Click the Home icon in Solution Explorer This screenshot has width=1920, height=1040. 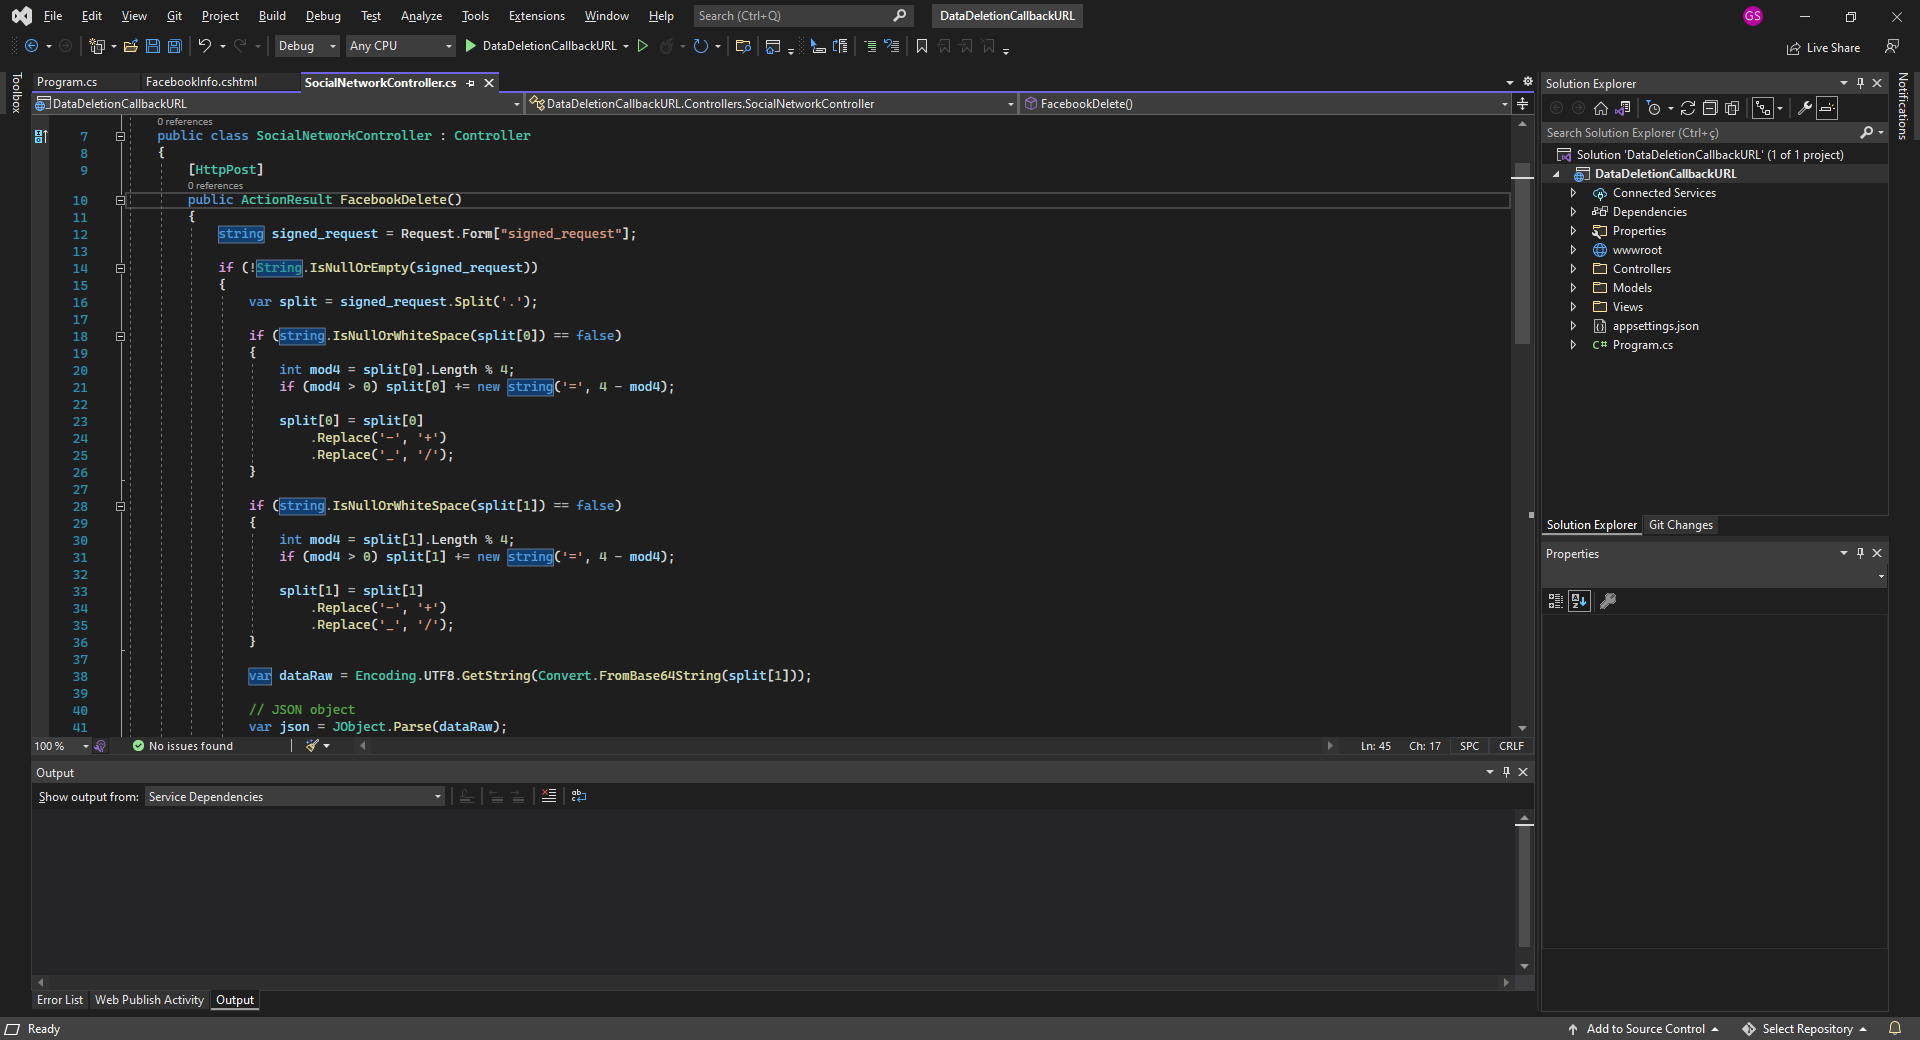(x=1600, y=108)
